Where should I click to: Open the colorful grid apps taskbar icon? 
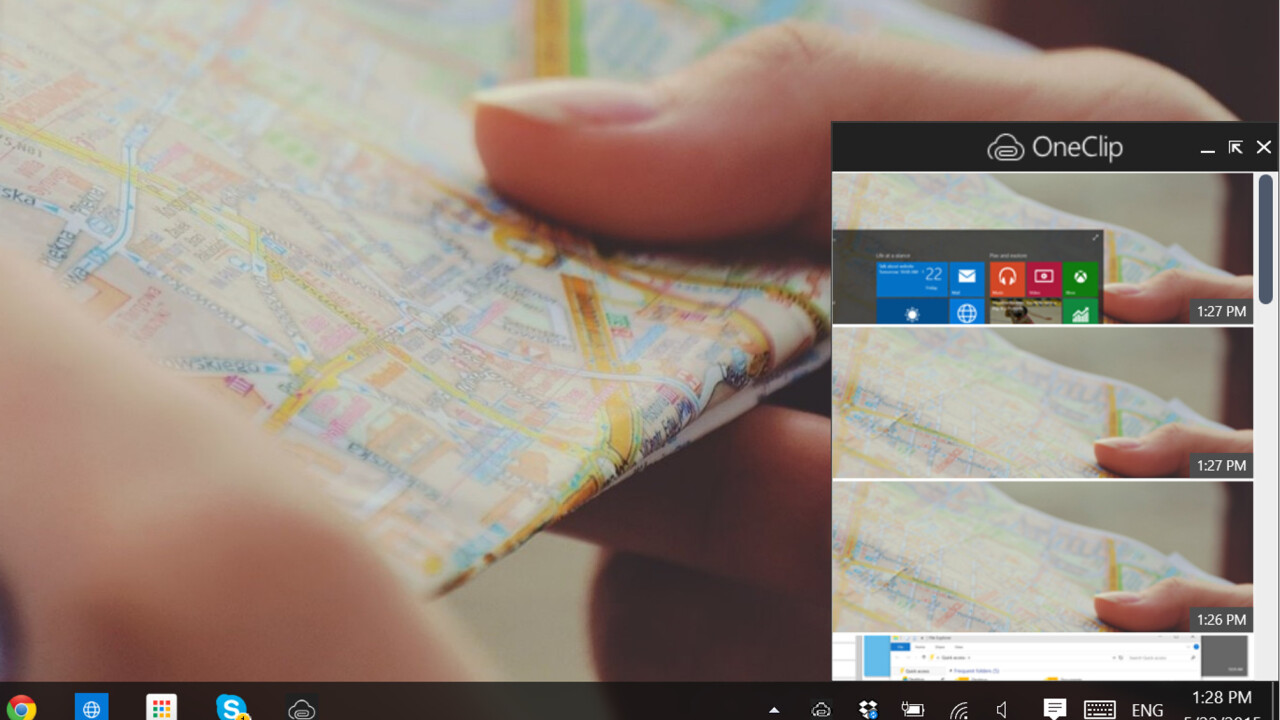(161, 708)
